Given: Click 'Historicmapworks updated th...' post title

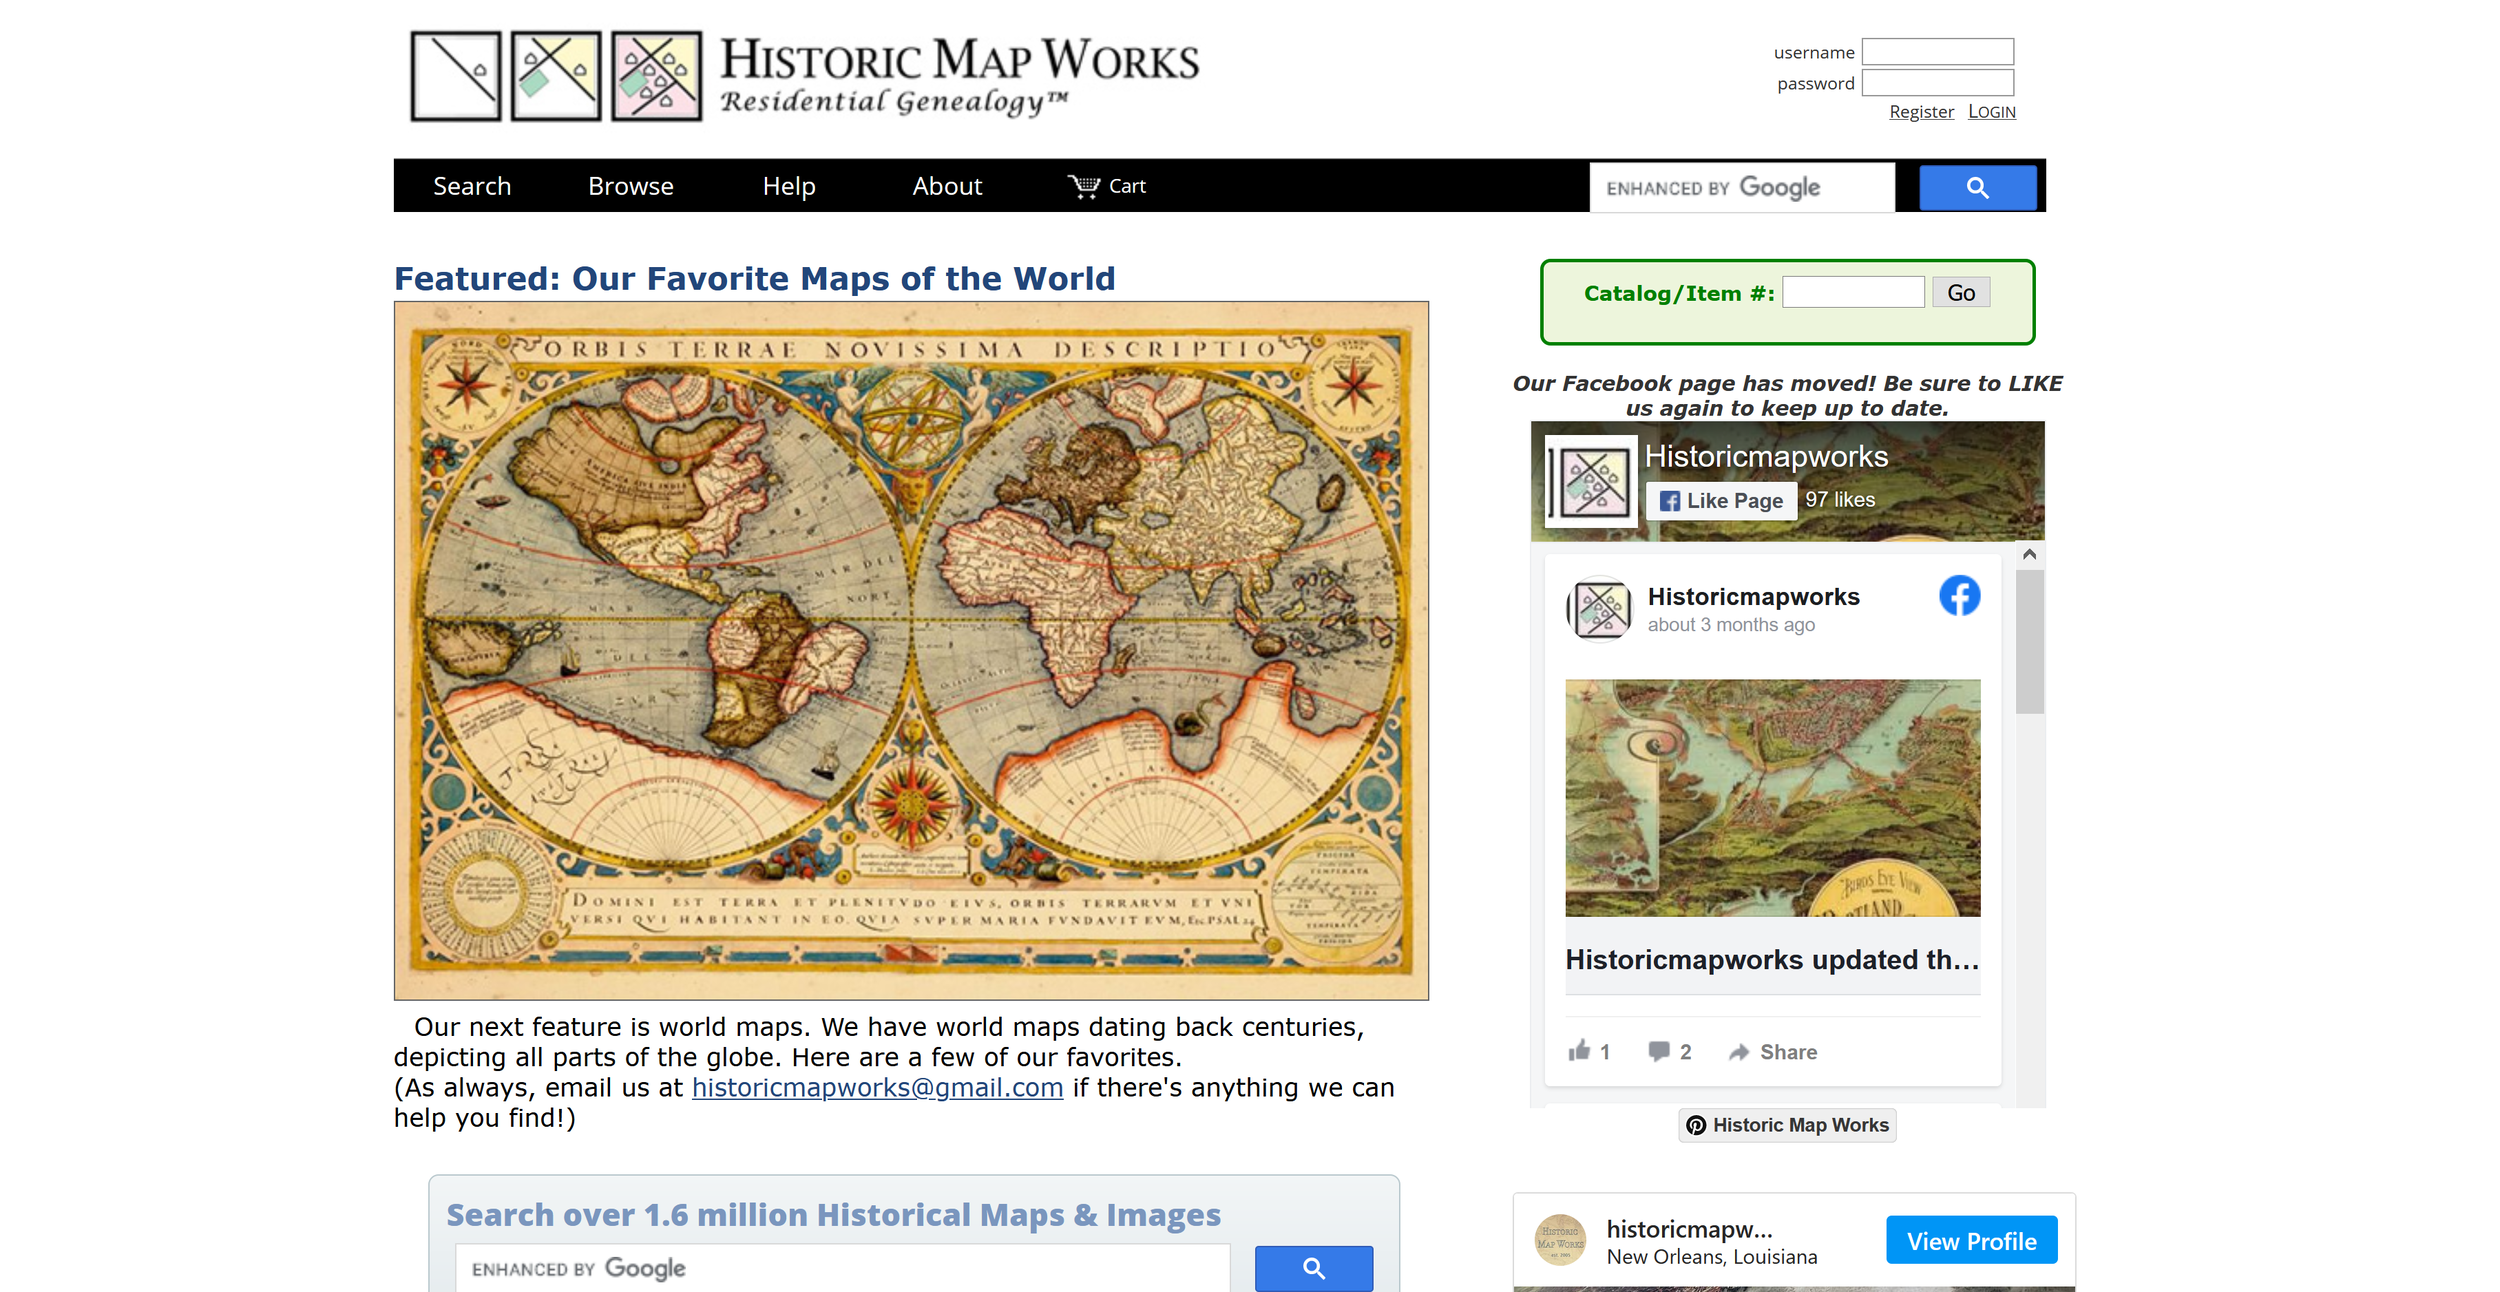Looking at the screenshot, I should coord(1772,960).
